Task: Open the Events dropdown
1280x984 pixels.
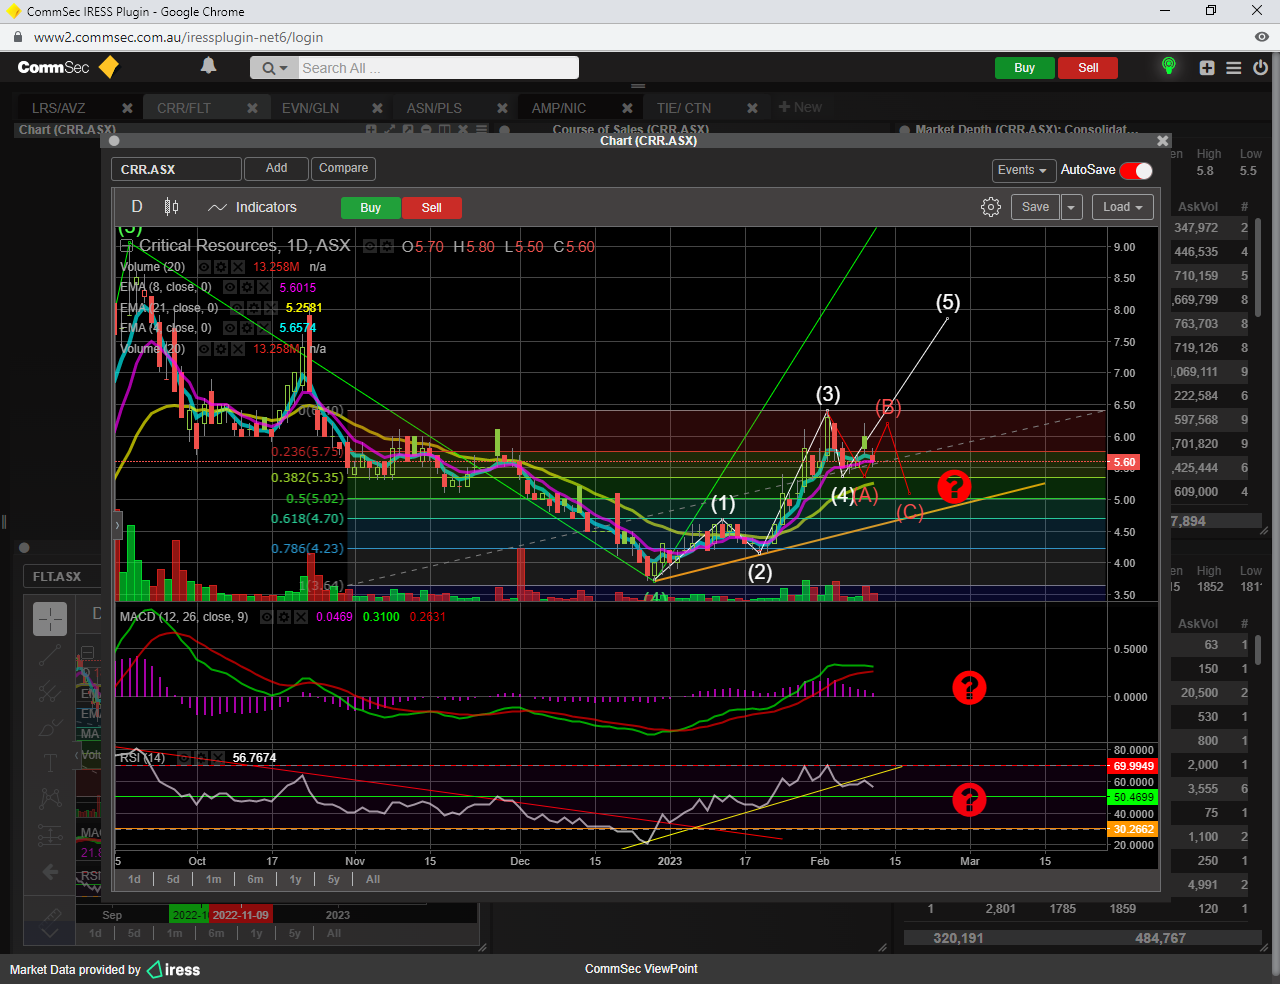Action: [1023, 170]
